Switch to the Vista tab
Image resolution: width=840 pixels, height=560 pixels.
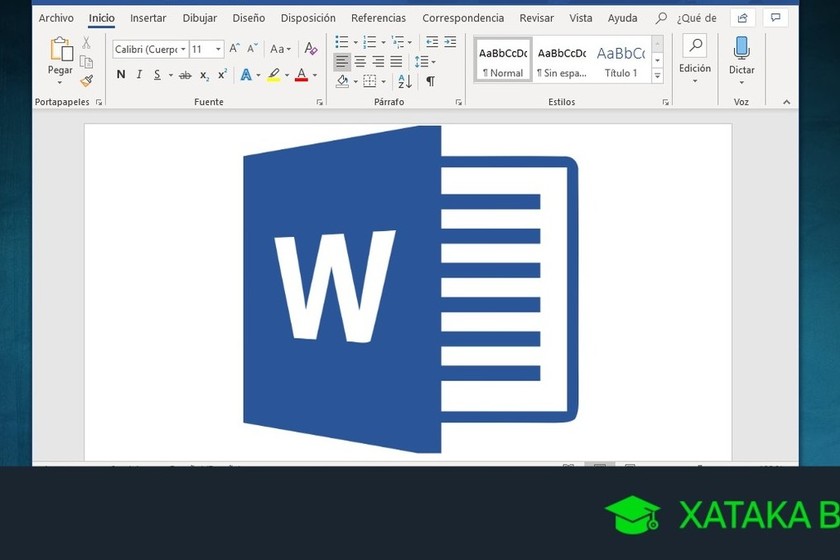point(580,18)
